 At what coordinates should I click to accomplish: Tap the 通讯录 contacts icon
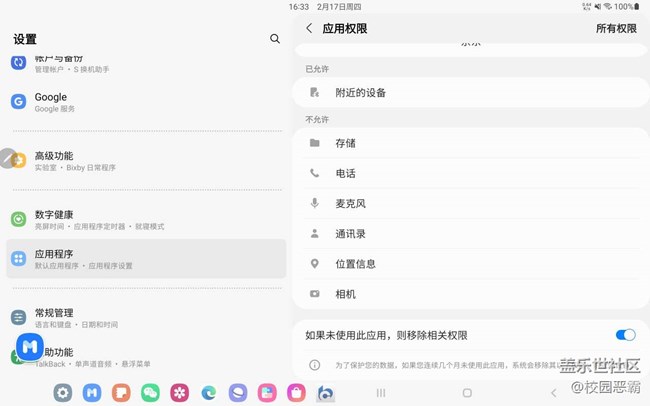pos(315,234)
